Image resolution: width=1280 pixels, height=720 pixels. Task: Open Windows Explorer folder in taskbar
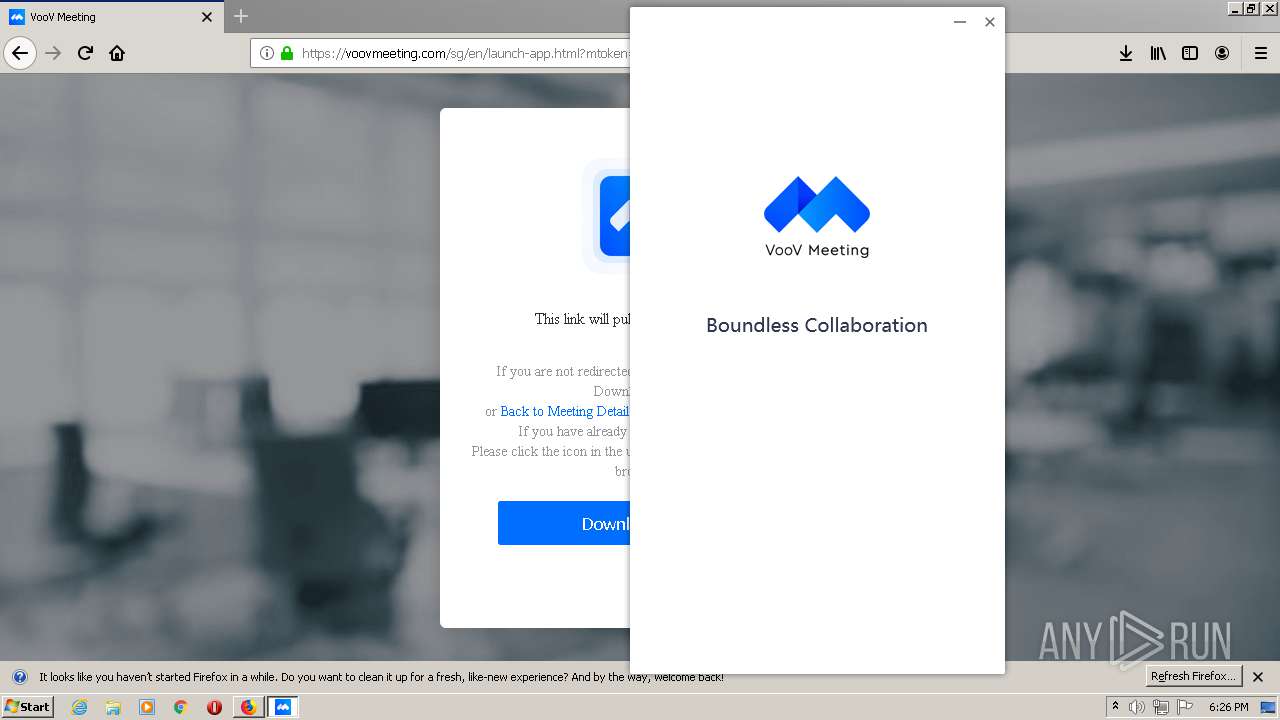(x=113, y=707)
